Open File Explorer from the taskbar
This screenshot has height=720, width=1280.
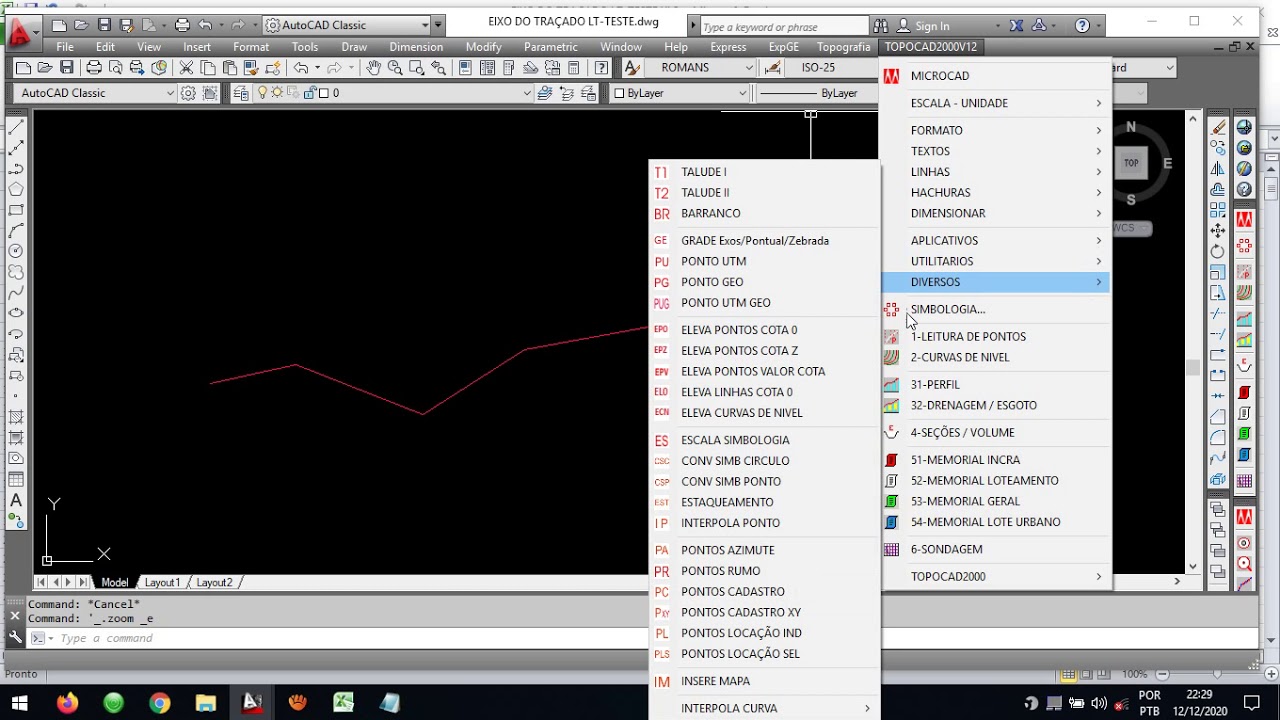click(205, 703)
